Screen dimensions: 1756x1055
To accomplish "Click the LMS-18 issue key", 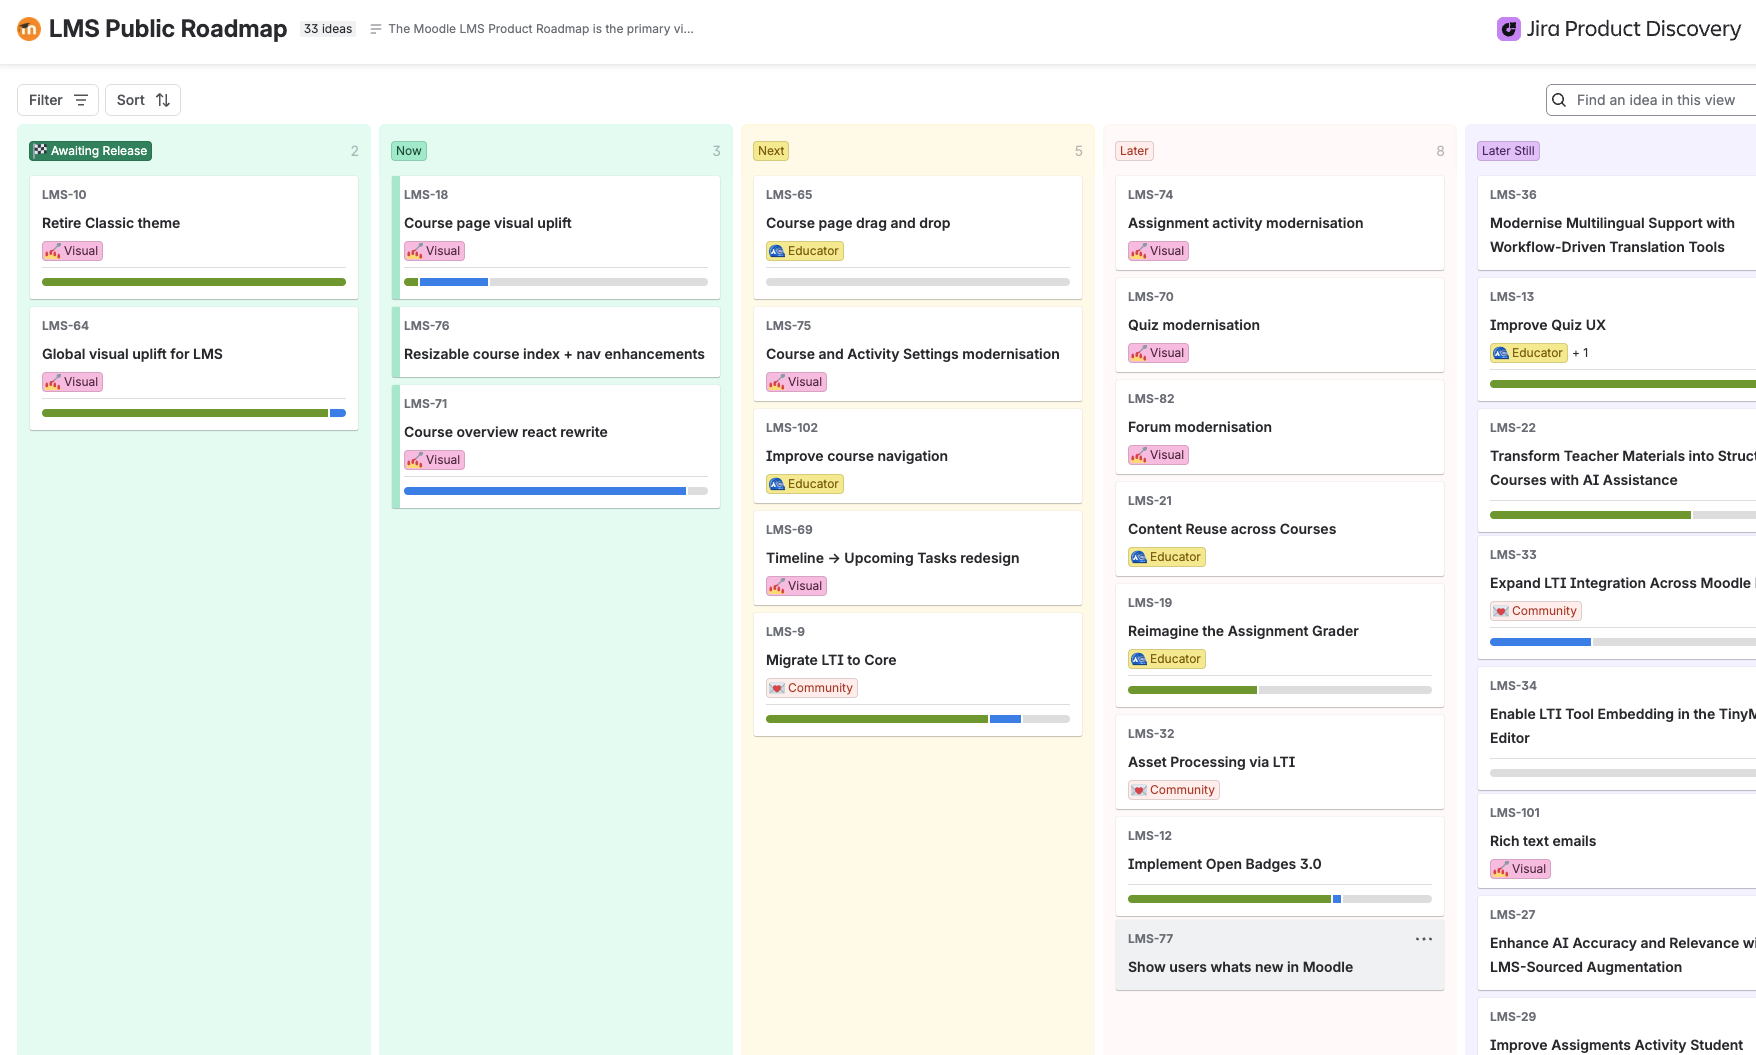I will pos(426,195).
